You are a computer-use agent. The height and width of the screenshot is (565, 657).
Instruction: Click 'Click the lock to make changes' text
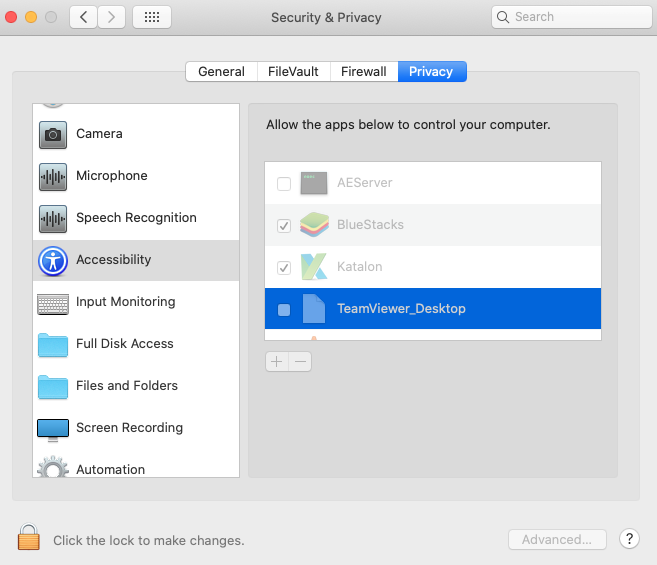149,541
